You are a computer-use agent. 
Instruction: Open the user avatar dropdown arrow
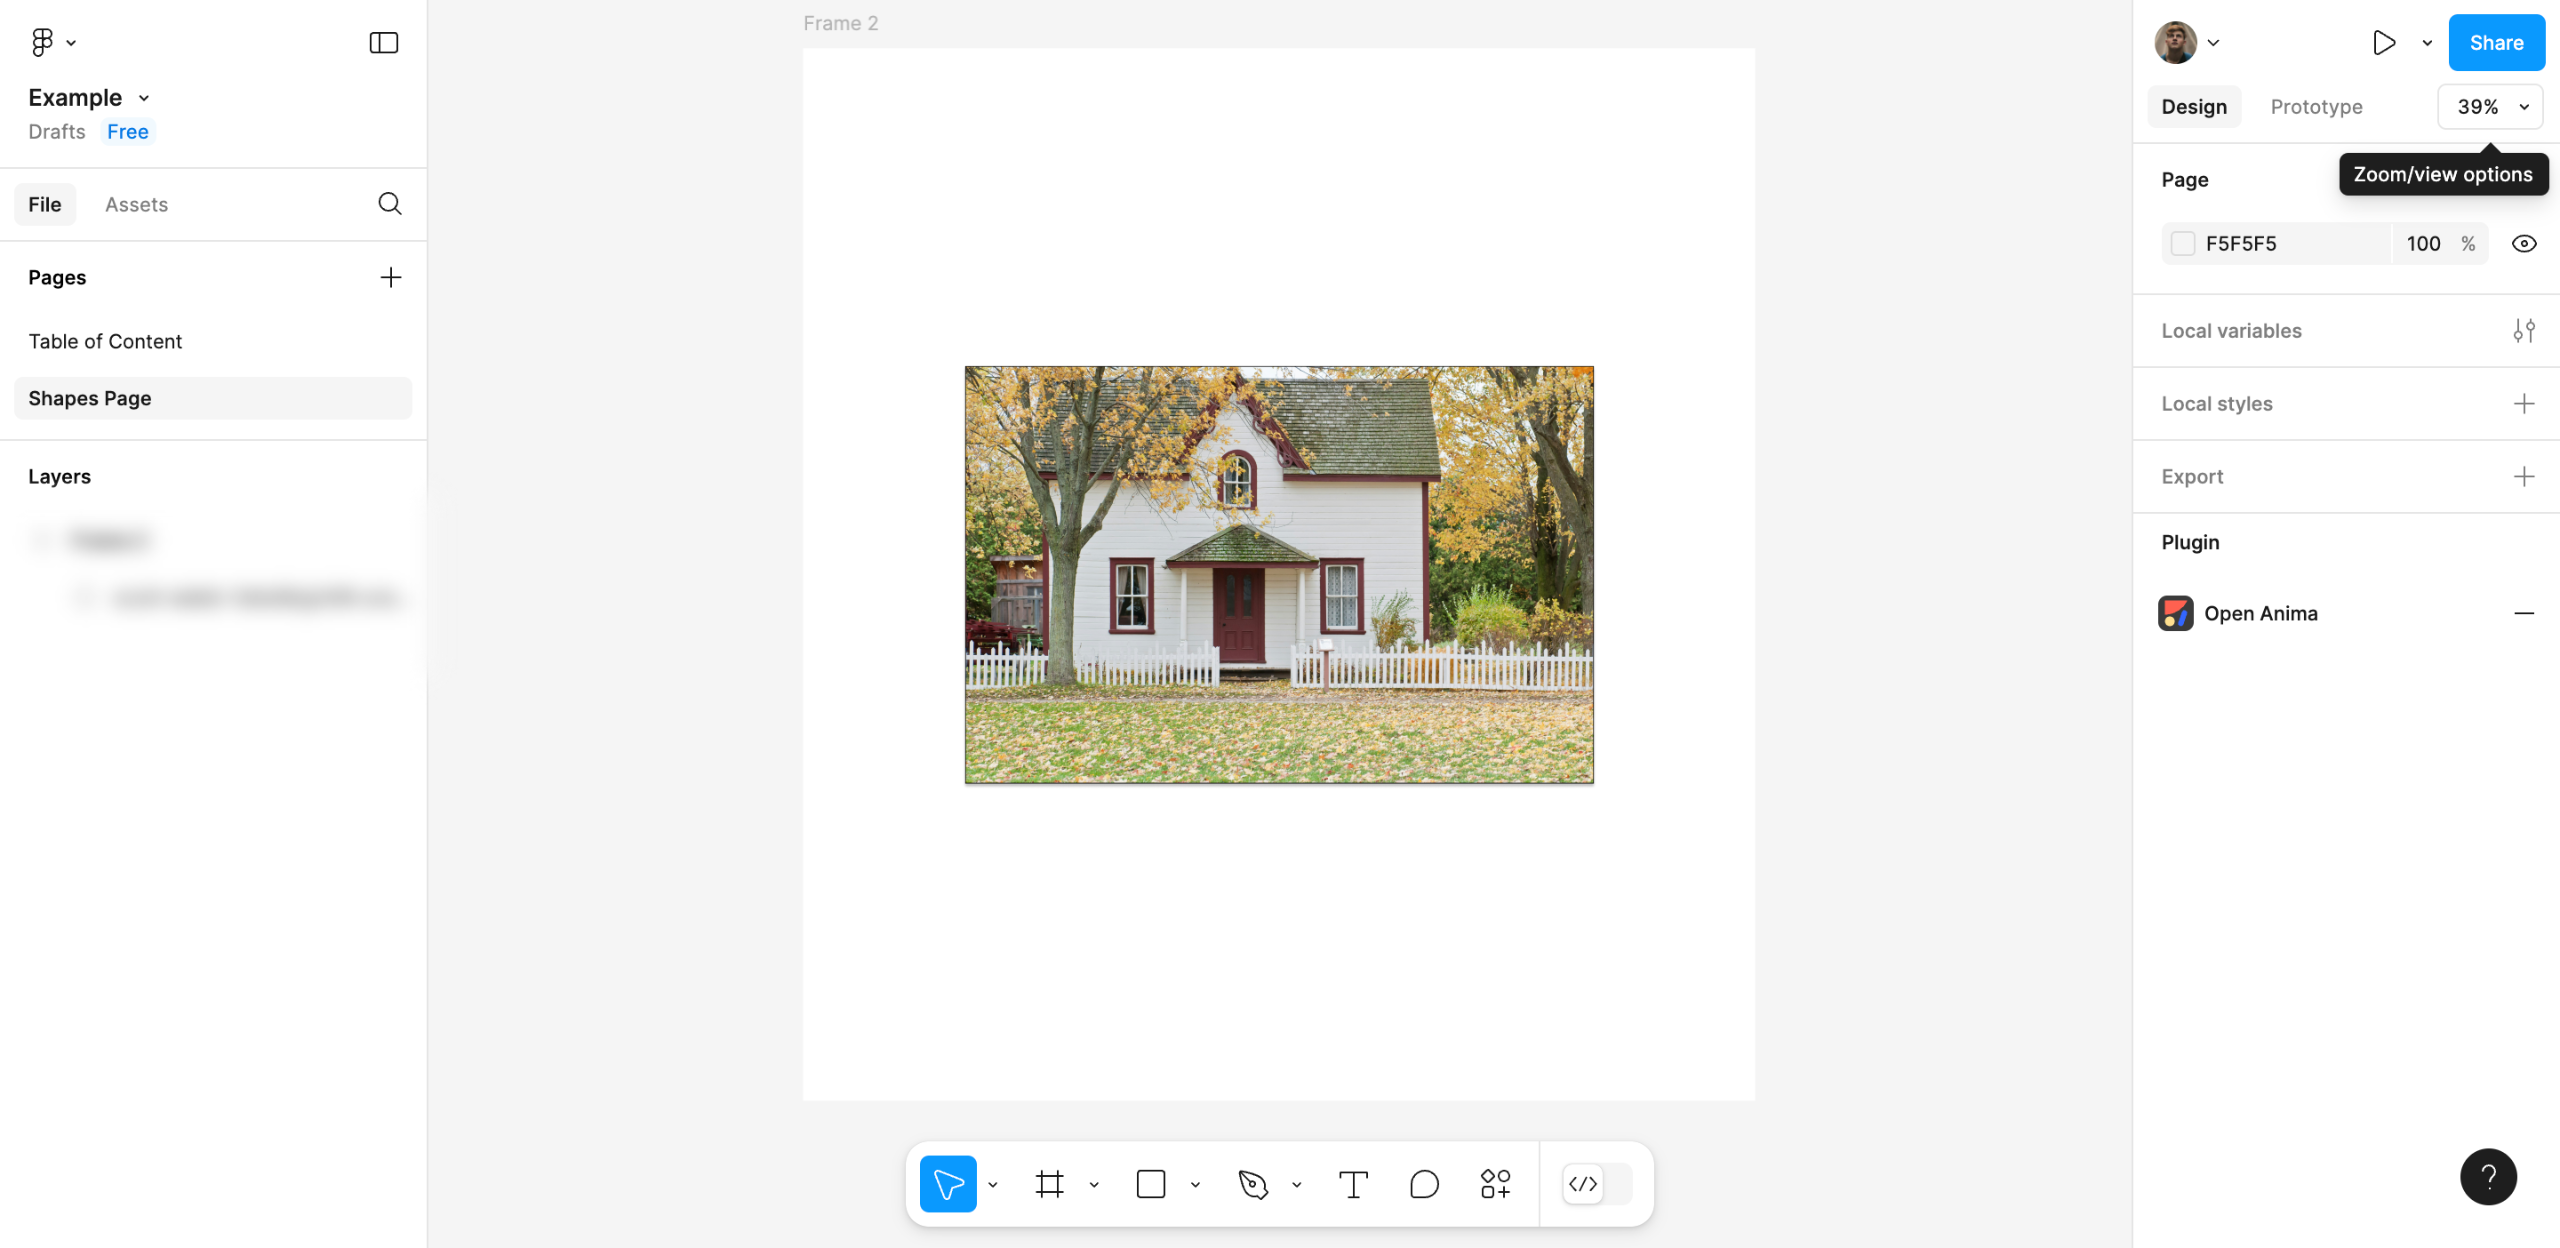2213,42
